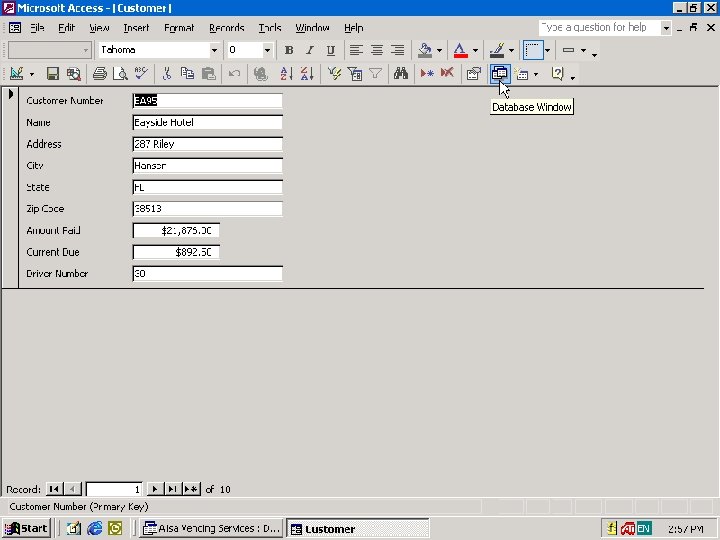Go to next record button
The height and width of the screenshot is (540, 720).
(155, 489)
